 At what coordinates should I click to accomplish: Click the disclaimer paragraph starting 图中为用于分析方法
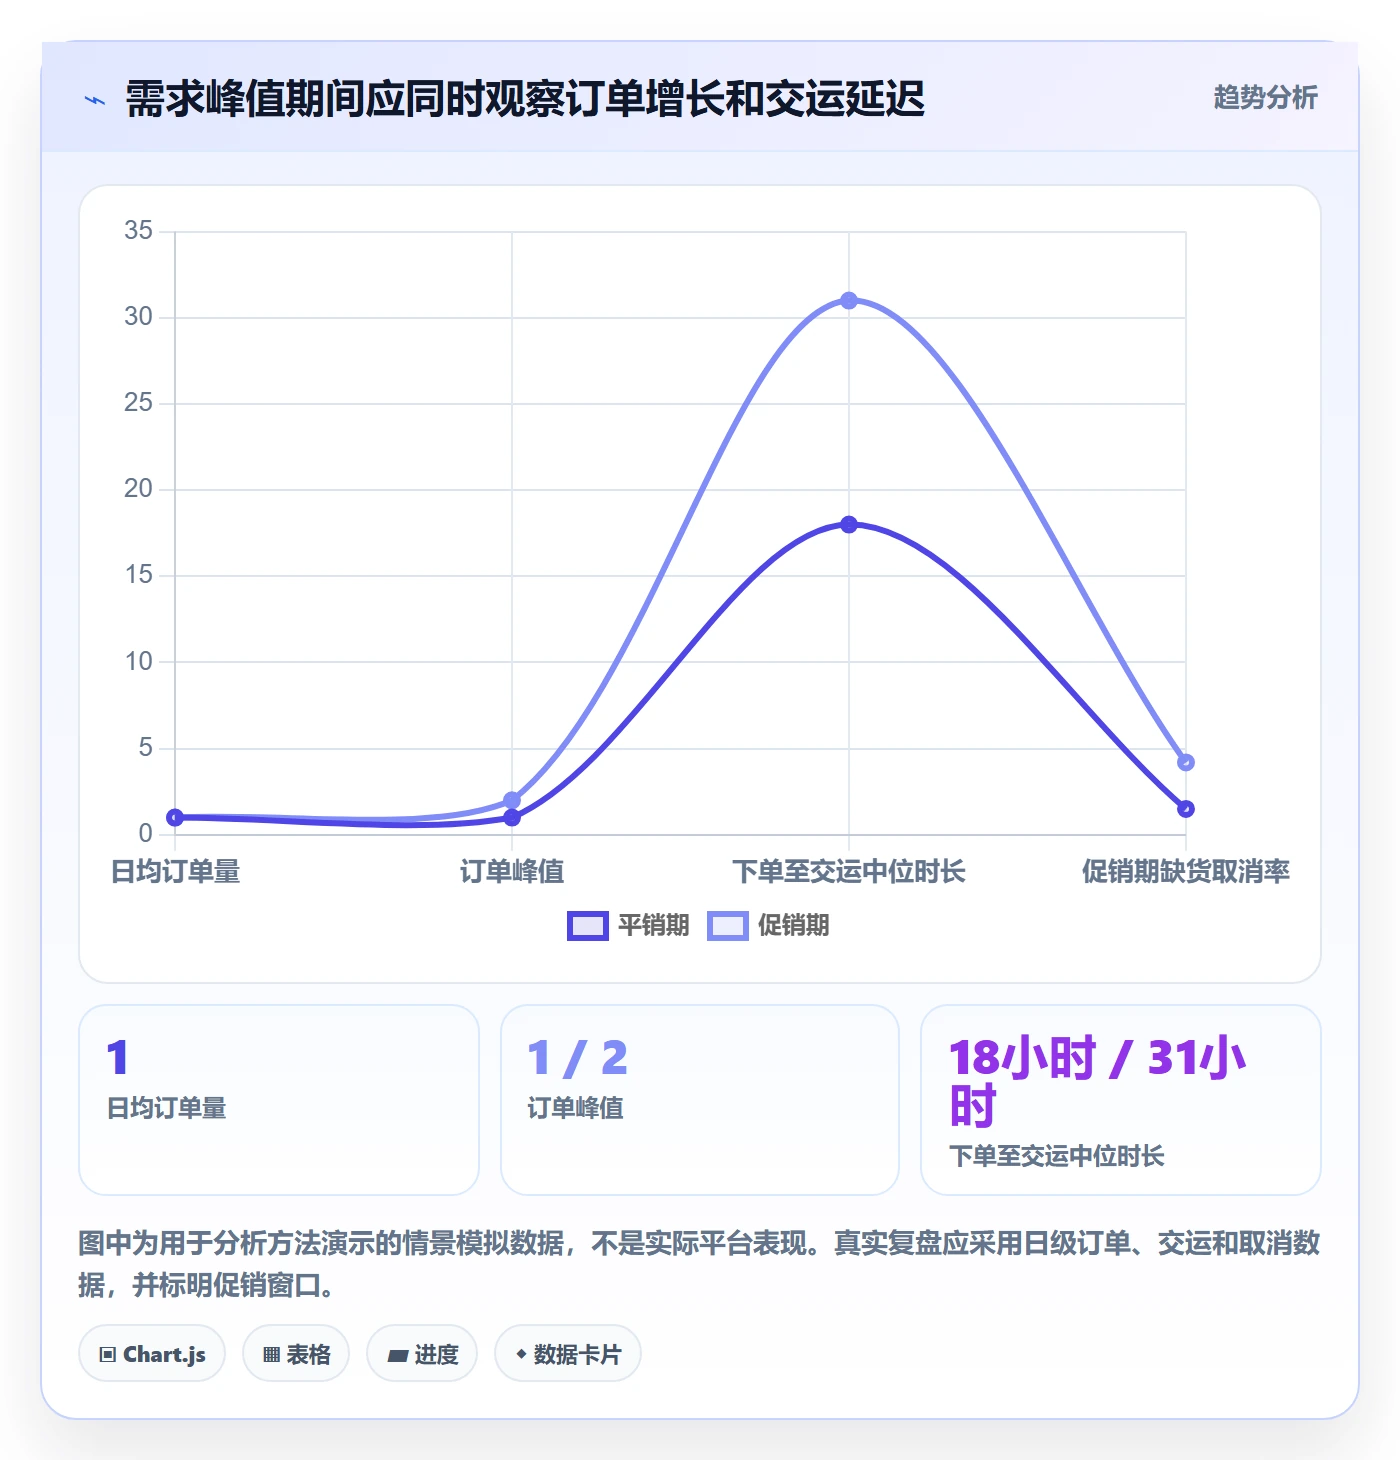coord(700,1264)
